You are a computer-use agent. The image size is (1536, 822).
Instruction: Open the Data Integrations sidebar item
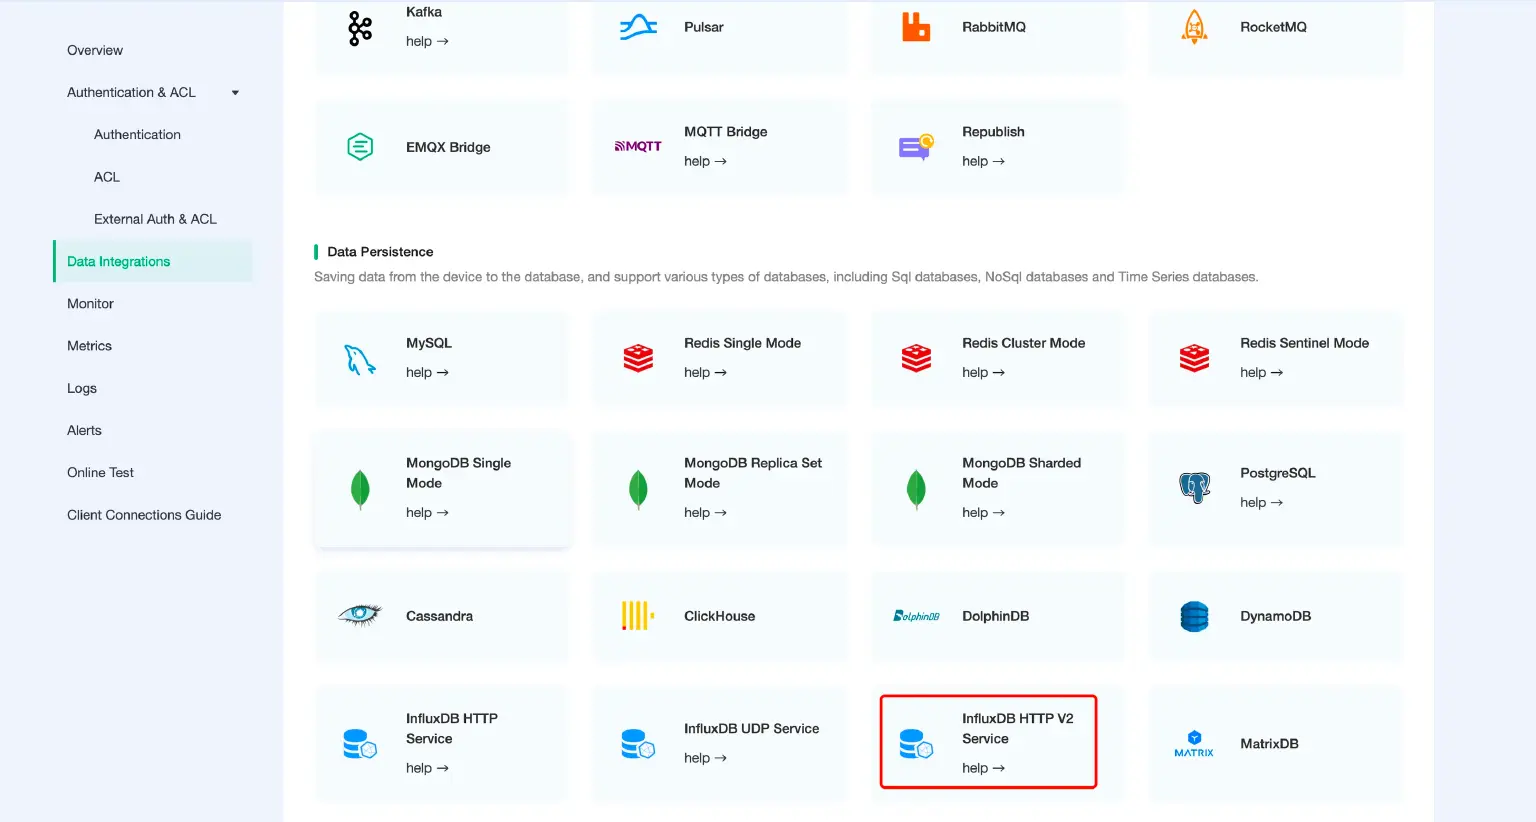click(x=117, y=261)
